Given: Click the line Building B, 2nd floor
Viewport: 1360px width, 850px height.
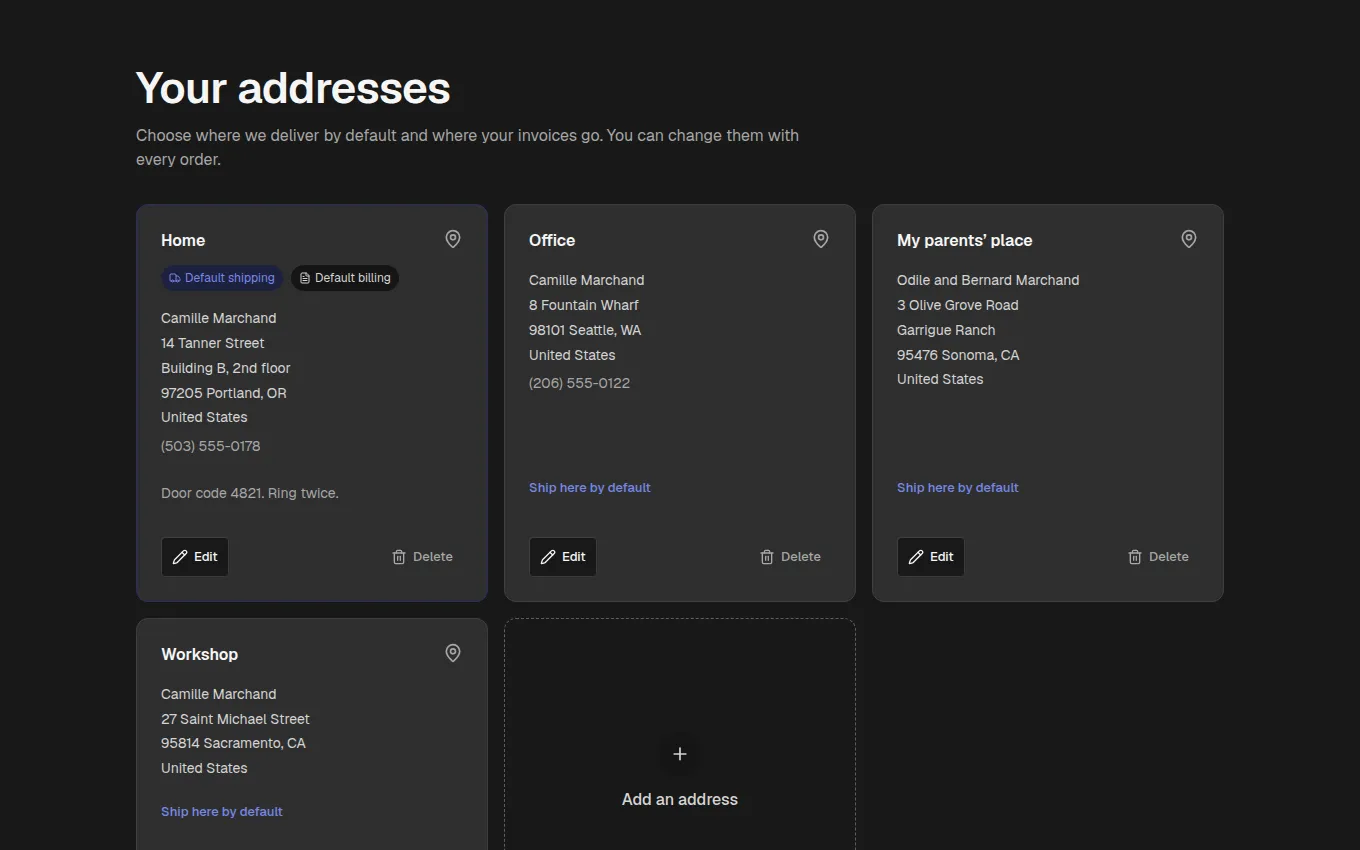Looking at the screenshot, I should [226, 368].
